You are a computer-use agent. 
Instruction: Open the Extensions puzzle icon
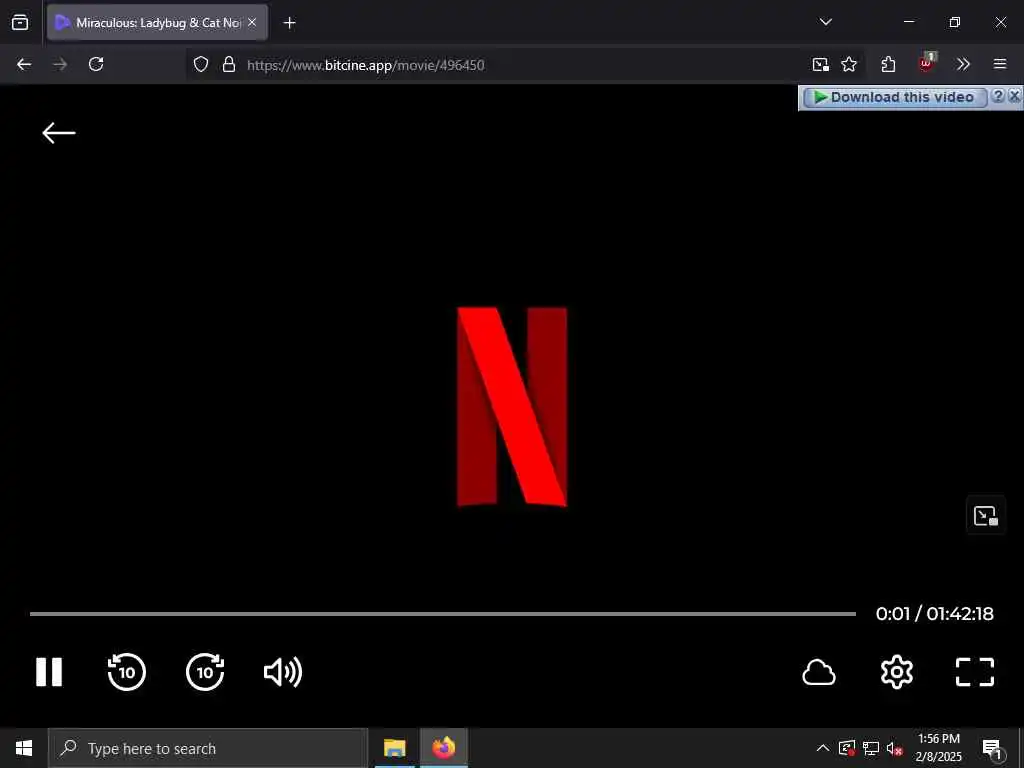[888, 64]
